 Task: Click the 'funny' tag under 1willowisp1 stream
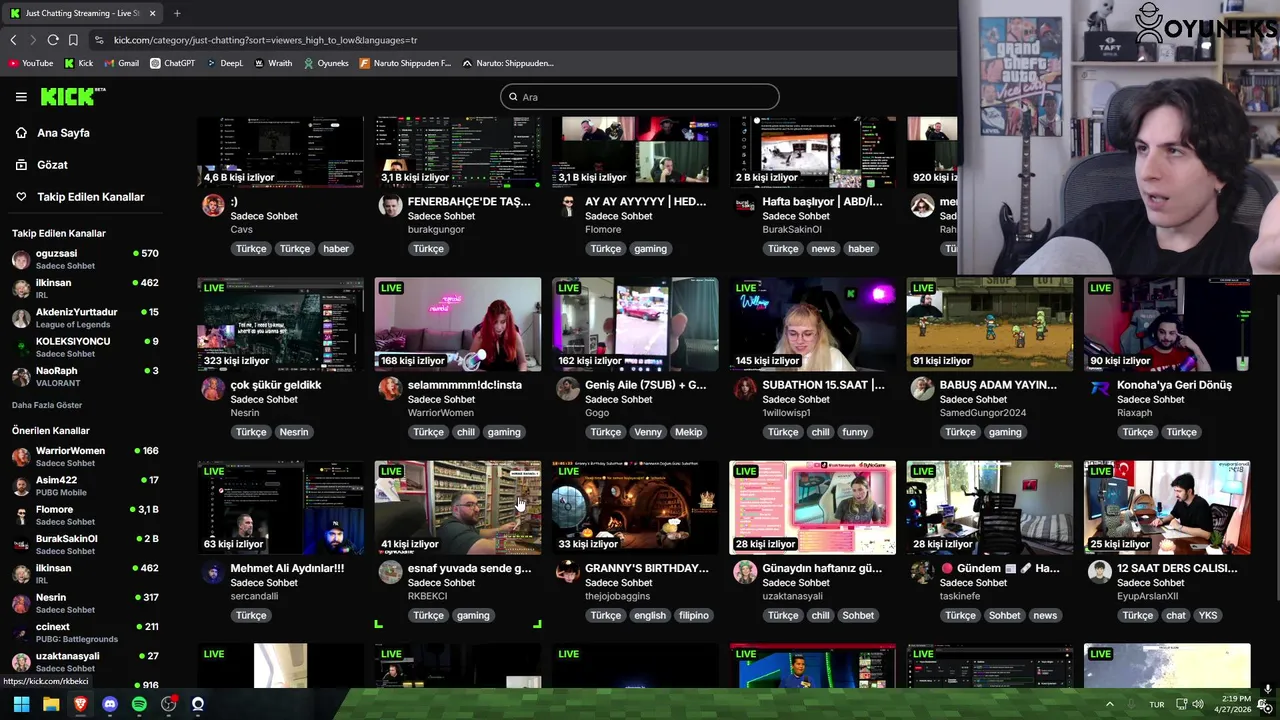(855, 432)
